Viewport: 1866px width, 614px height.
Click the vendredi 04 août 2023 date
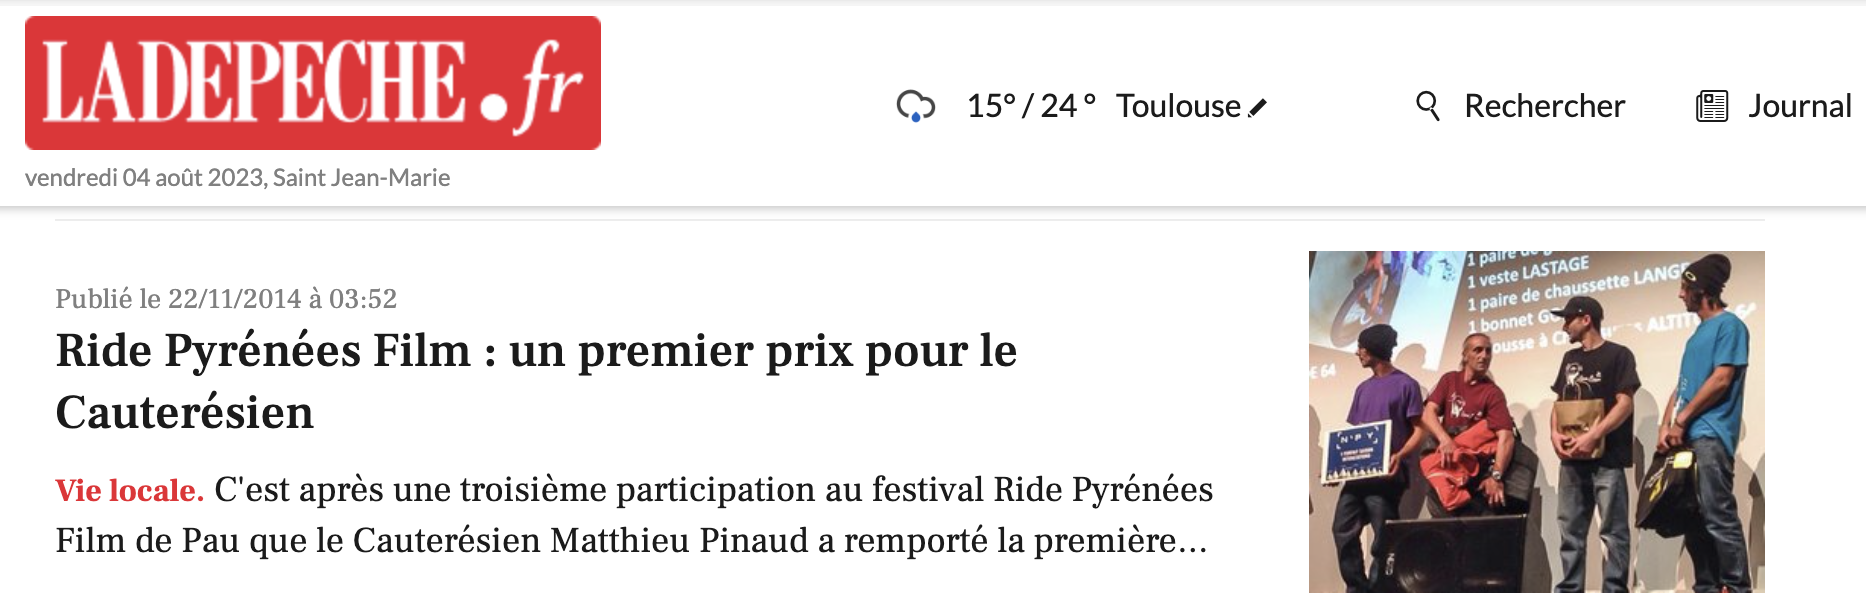pos(144,178)
